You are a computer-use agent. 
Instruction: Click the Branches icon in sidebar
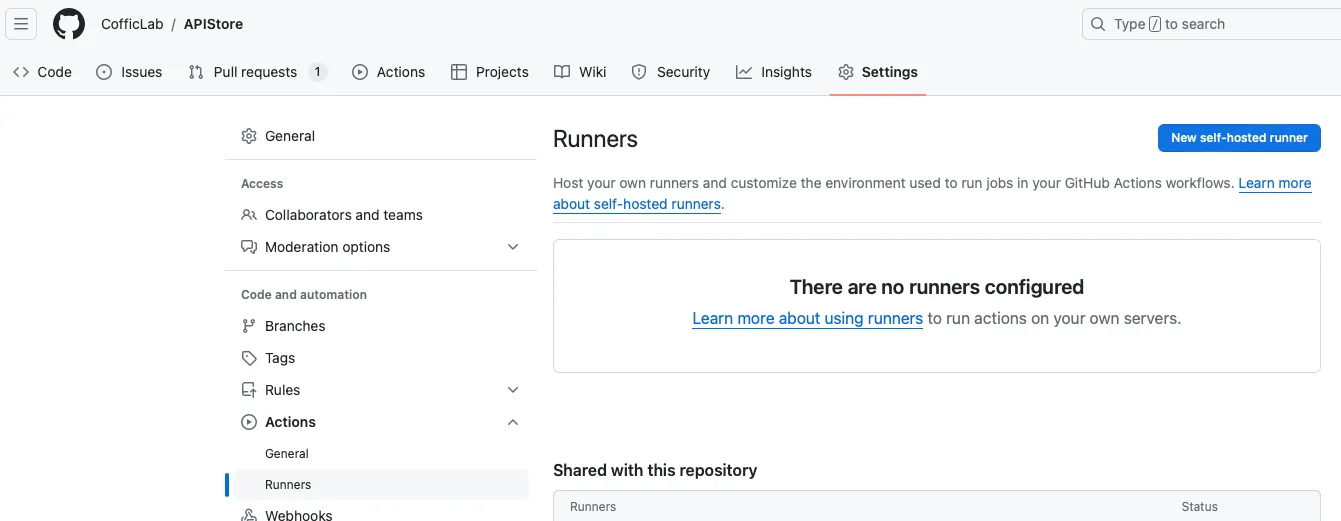pyautogui.click(x=249, y=326)
